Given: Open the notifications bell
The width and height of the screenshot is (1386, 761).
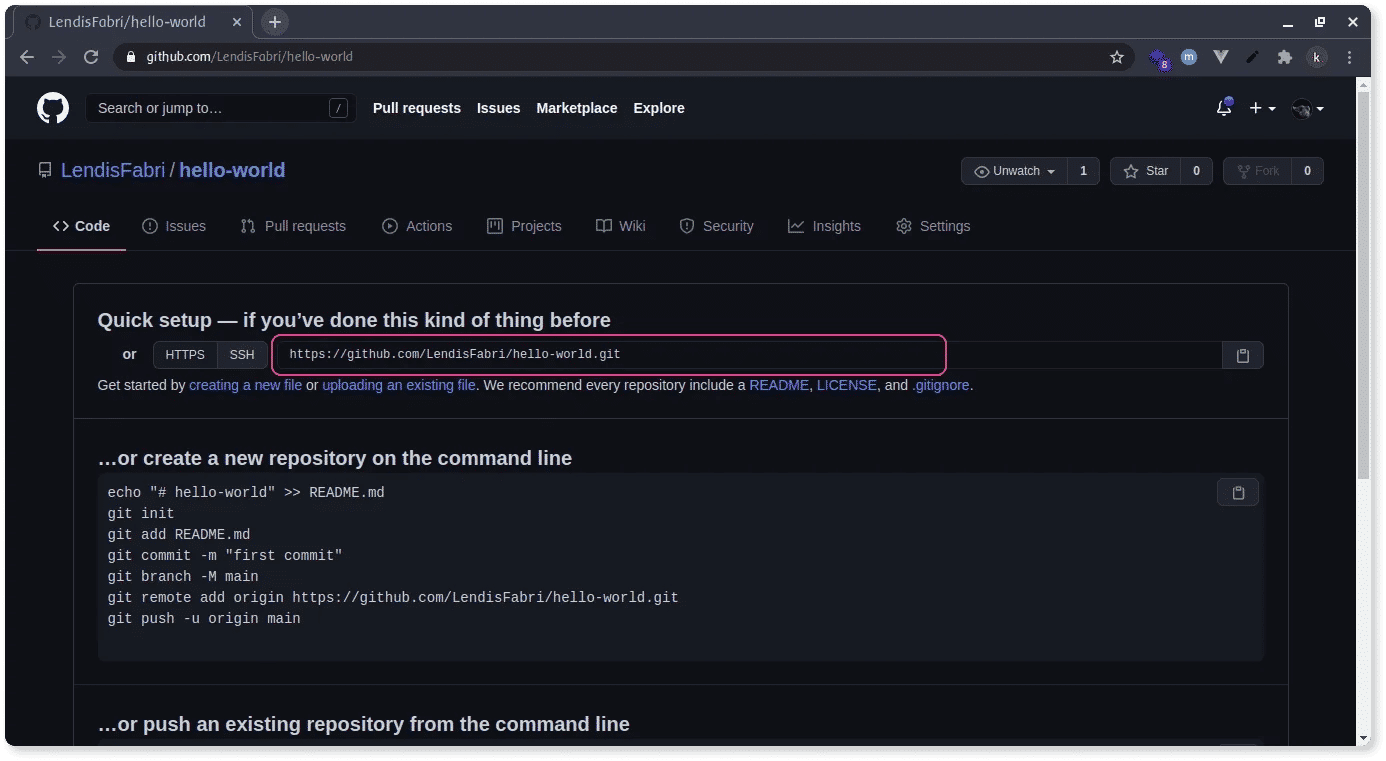Looking at the screenshot, I should click(1224, 108).
